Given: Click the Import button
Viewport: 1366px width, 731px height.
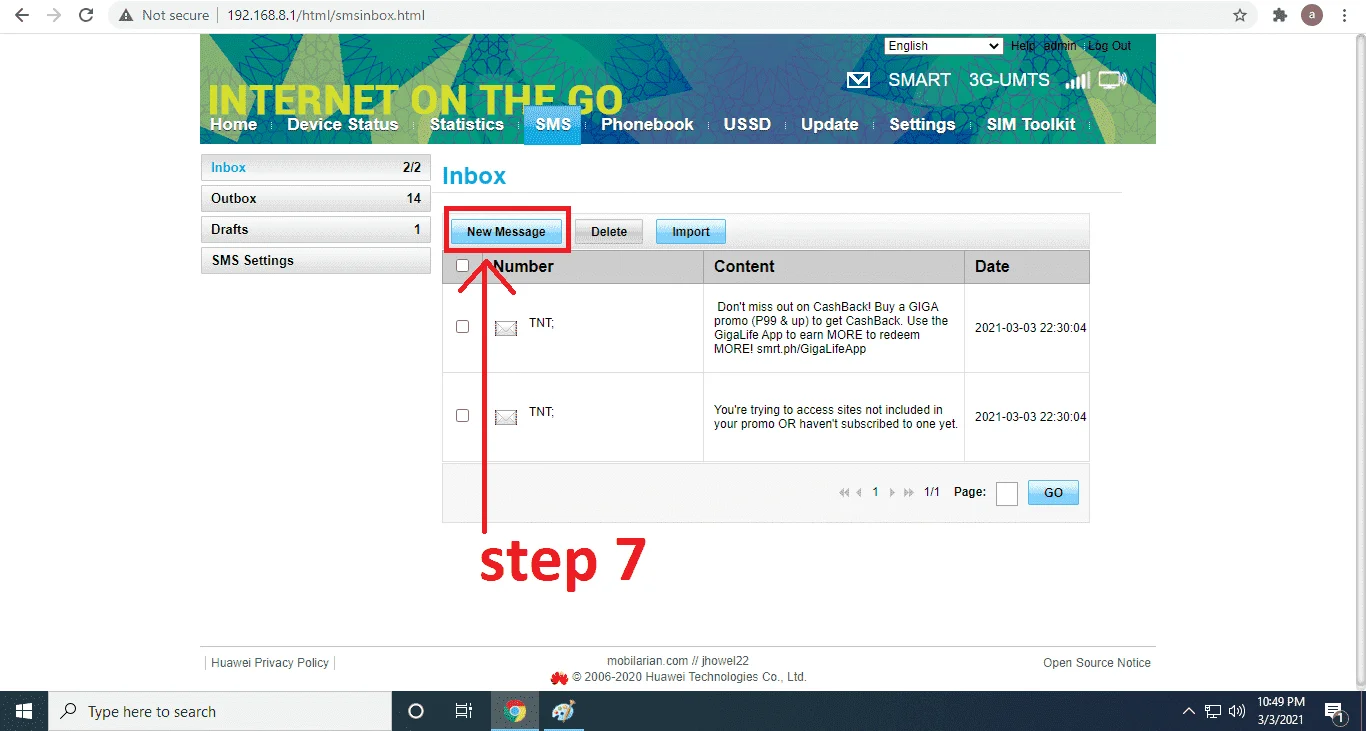Looking at the screenshot, I should 691,231.
